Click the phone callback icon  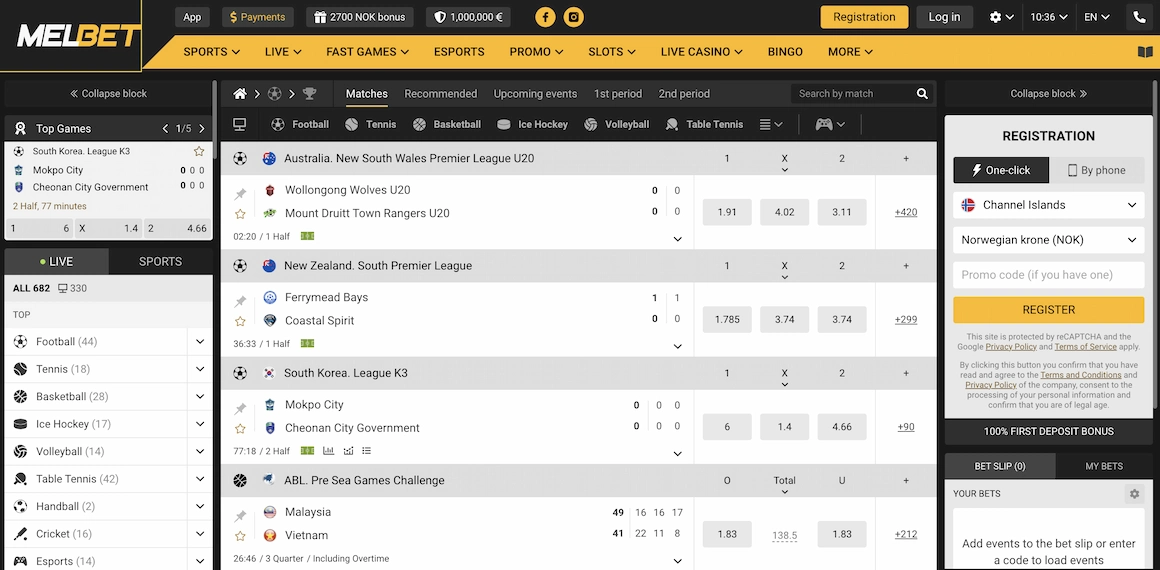1139,17
